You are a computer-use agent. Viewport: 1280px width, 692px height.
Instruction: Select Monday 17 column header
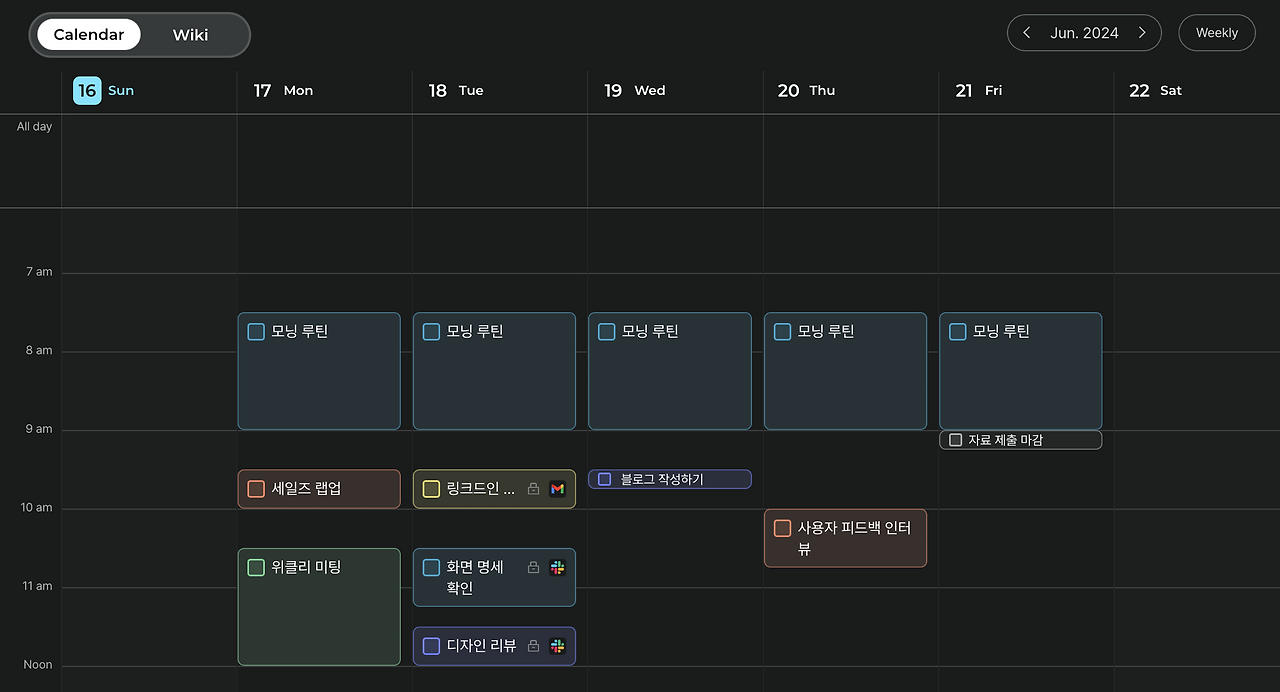click(283, 90)
